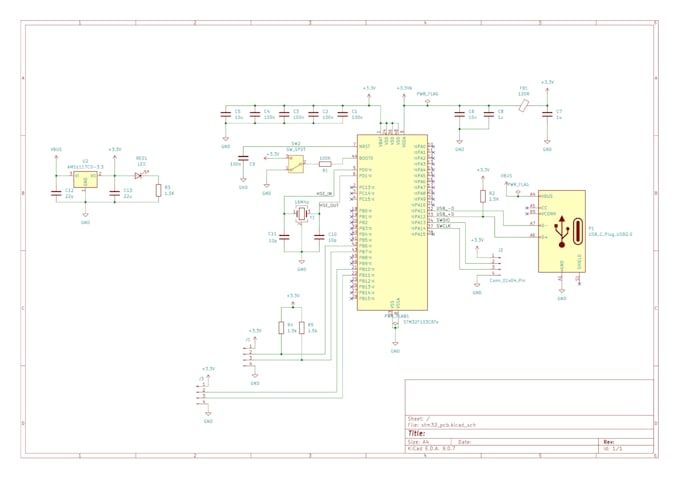
Task: Click capacitor C4 symbol
Action: pyautogui.click(x=255, y=114)
